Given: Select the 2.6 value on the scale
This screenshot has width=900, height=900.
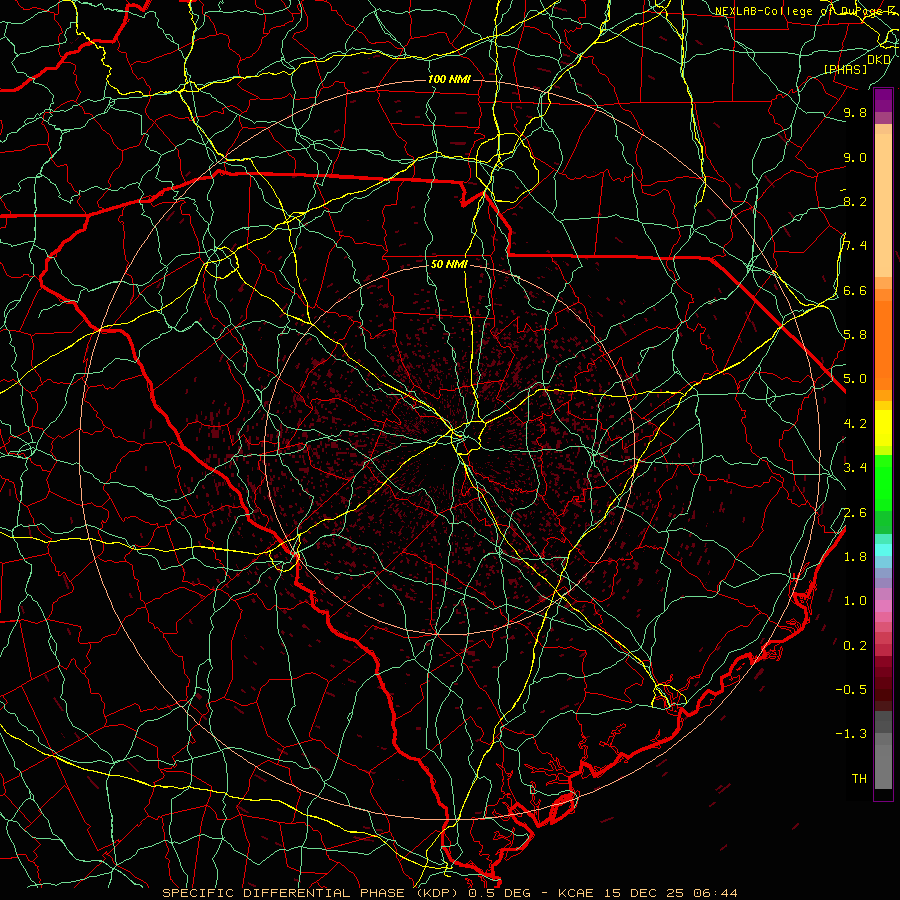Looking at the screenshot, I should (855, 513).
